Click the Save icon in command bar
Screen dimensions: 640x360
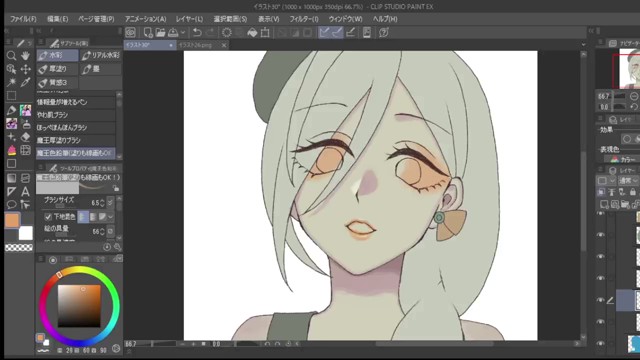[173, 33]
